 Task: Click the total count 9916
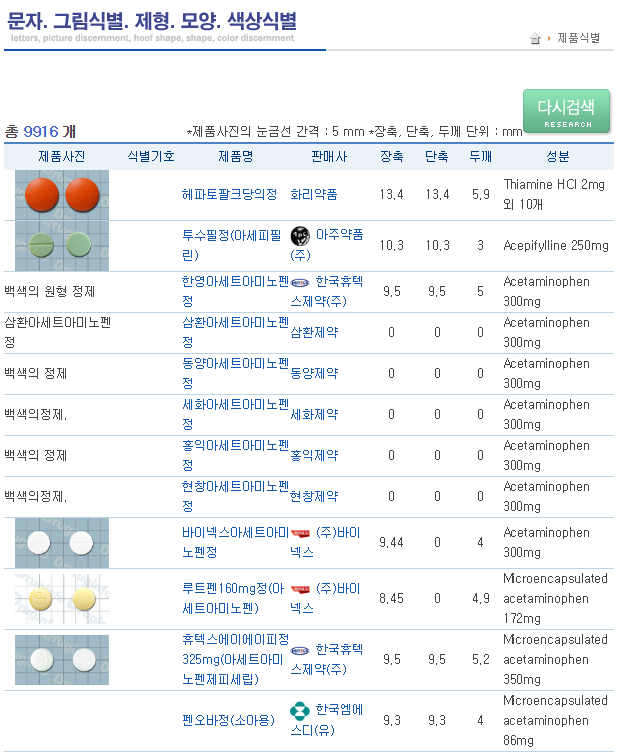click(x=41, y=131)
